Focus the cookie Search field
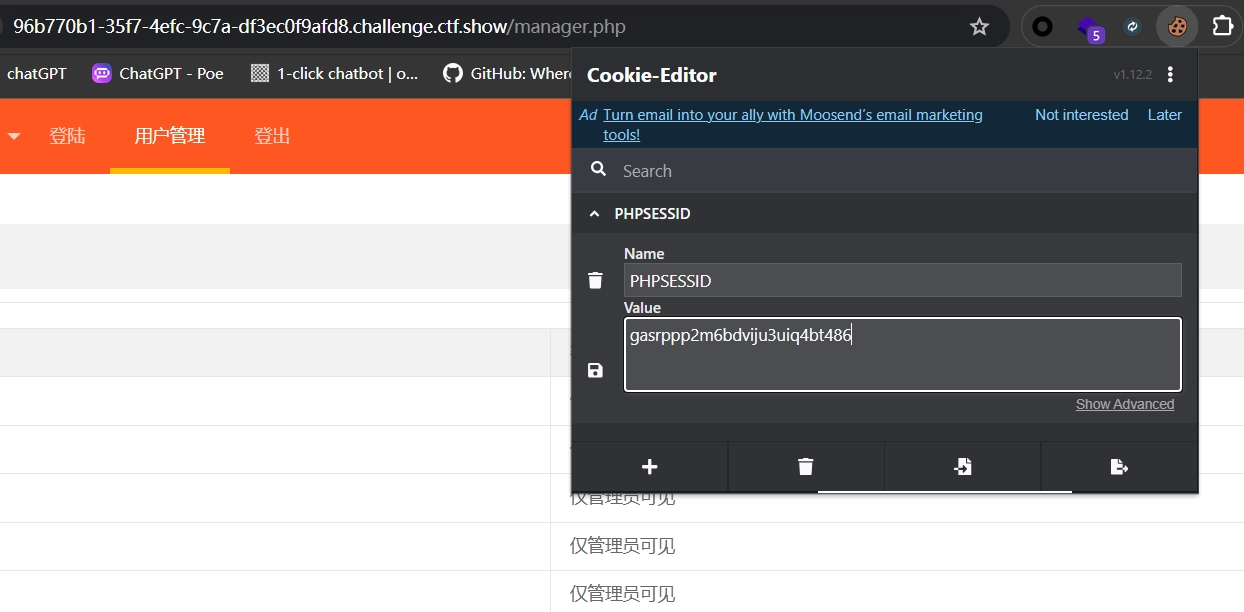 click(x=885, y=171)
